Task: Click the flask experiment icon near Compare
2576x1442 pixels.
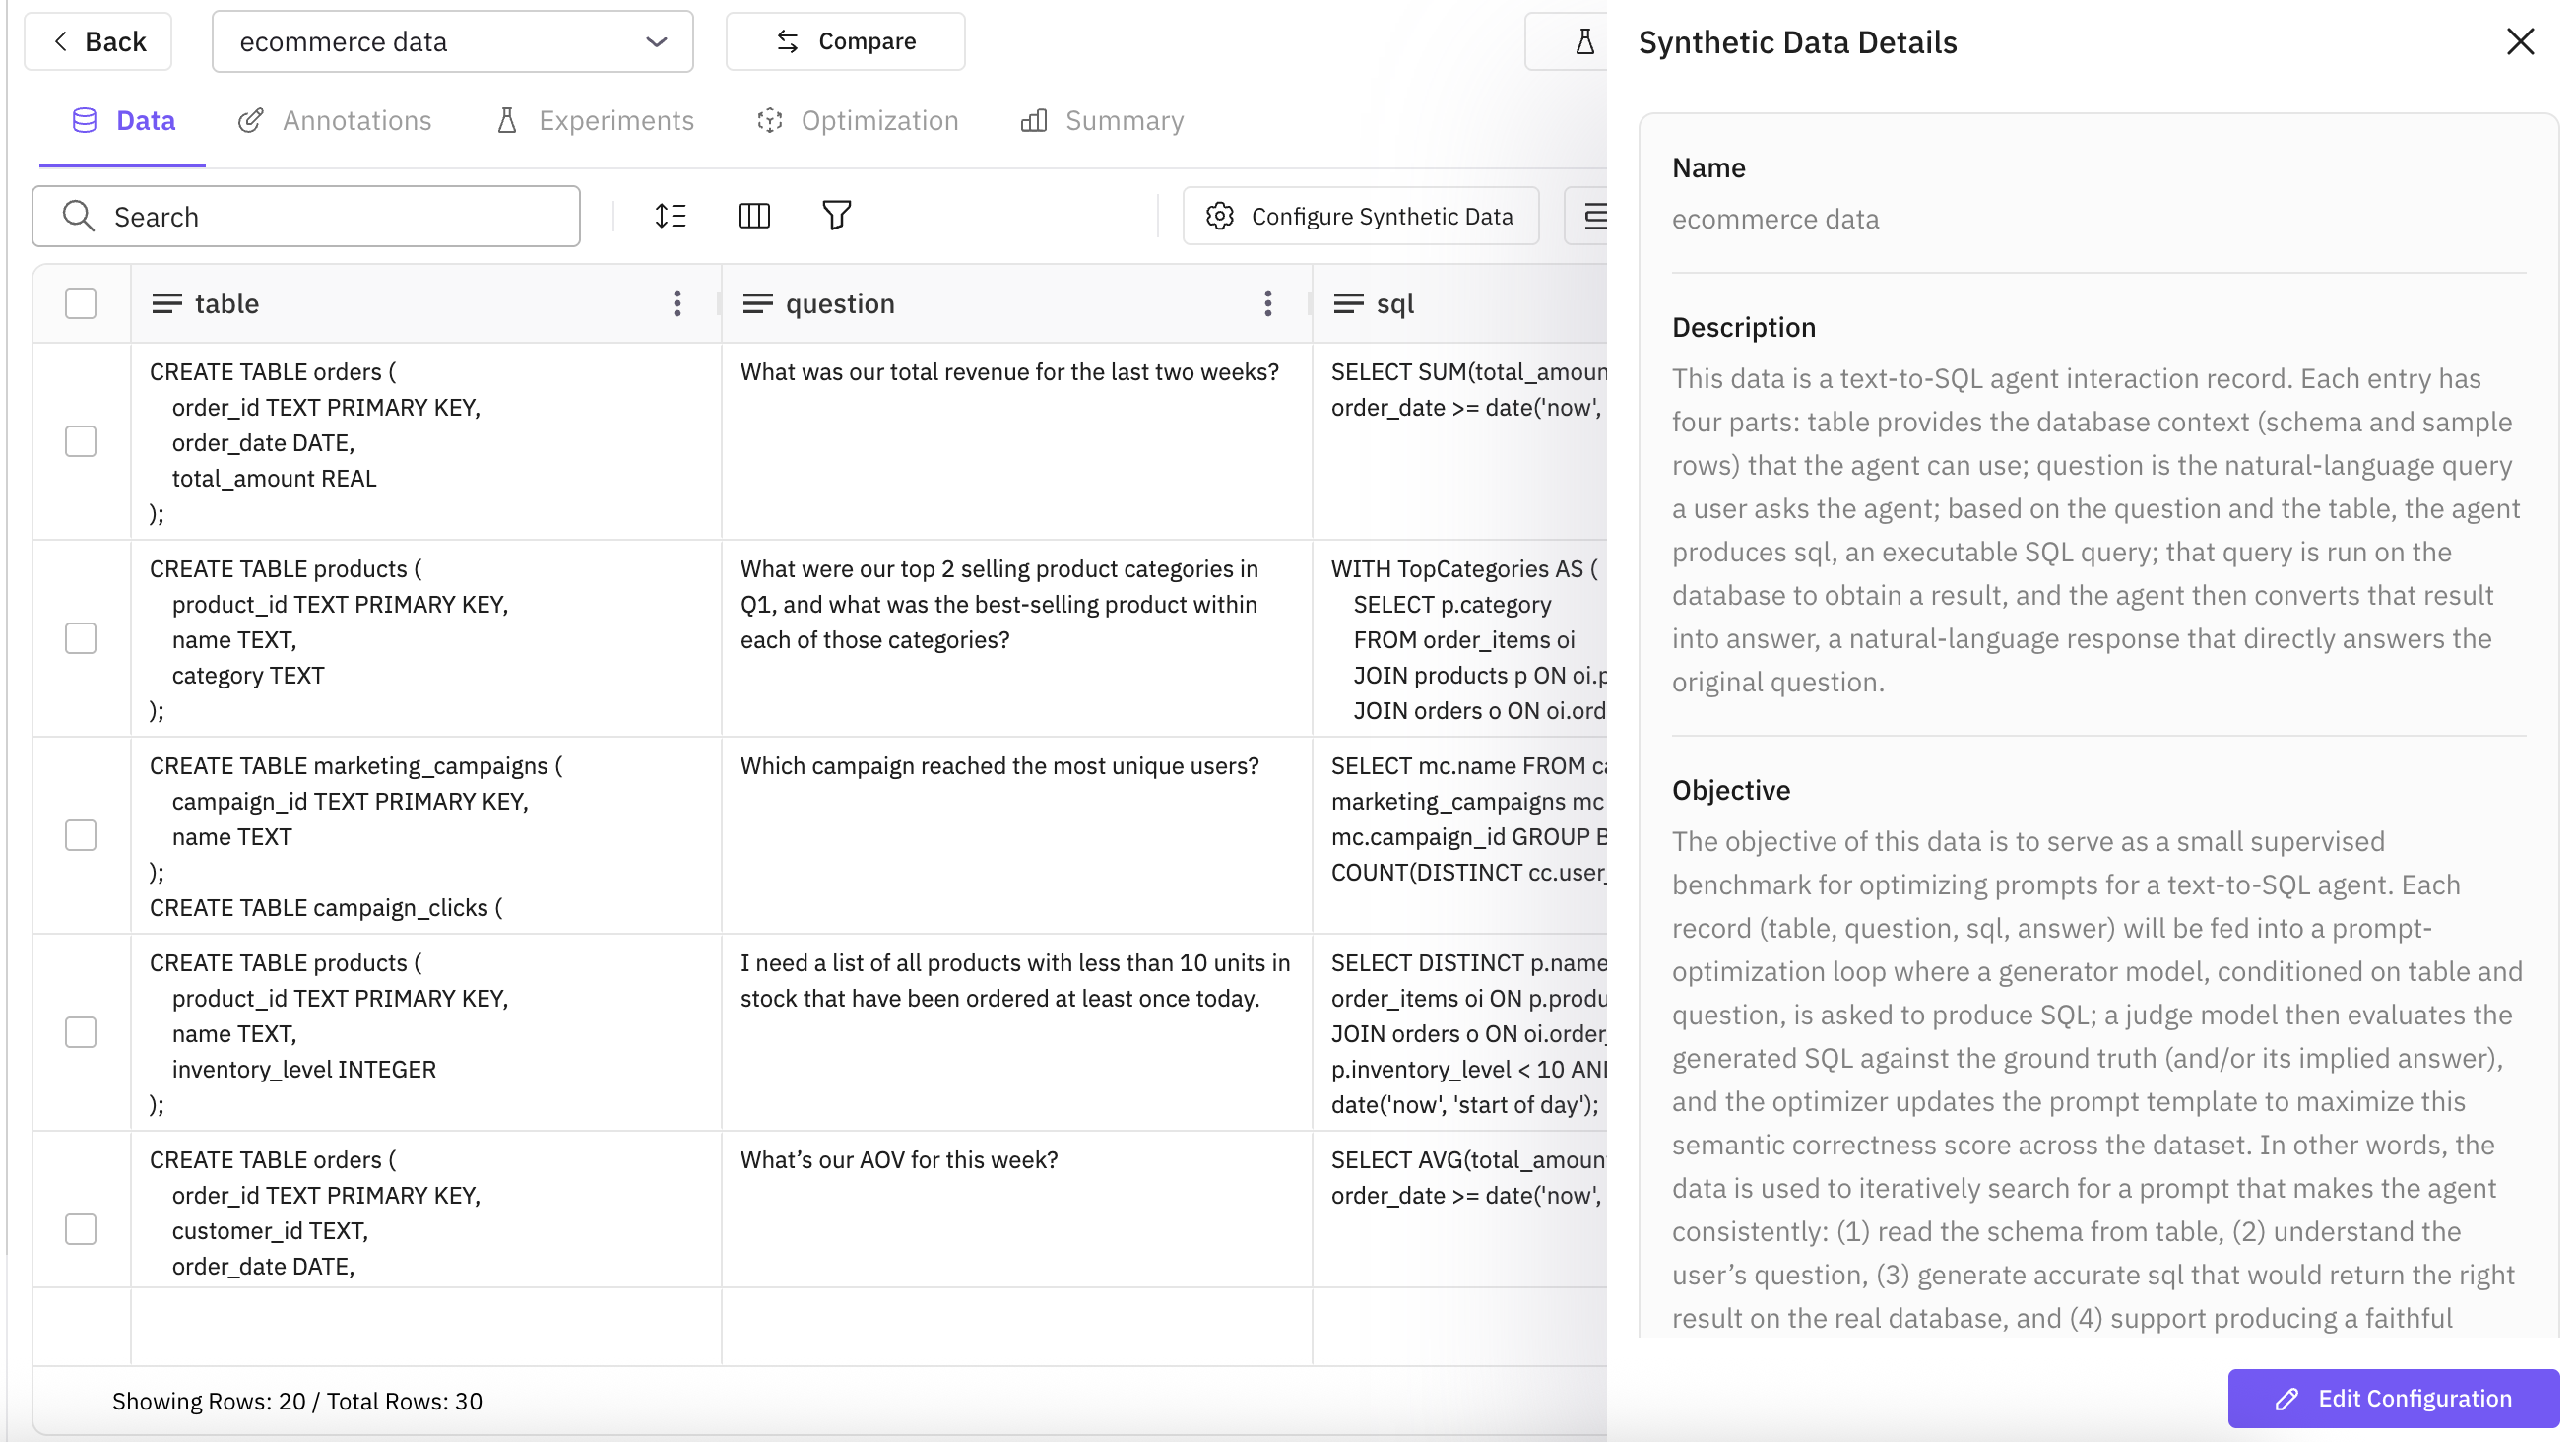Action: [1583, 41]
